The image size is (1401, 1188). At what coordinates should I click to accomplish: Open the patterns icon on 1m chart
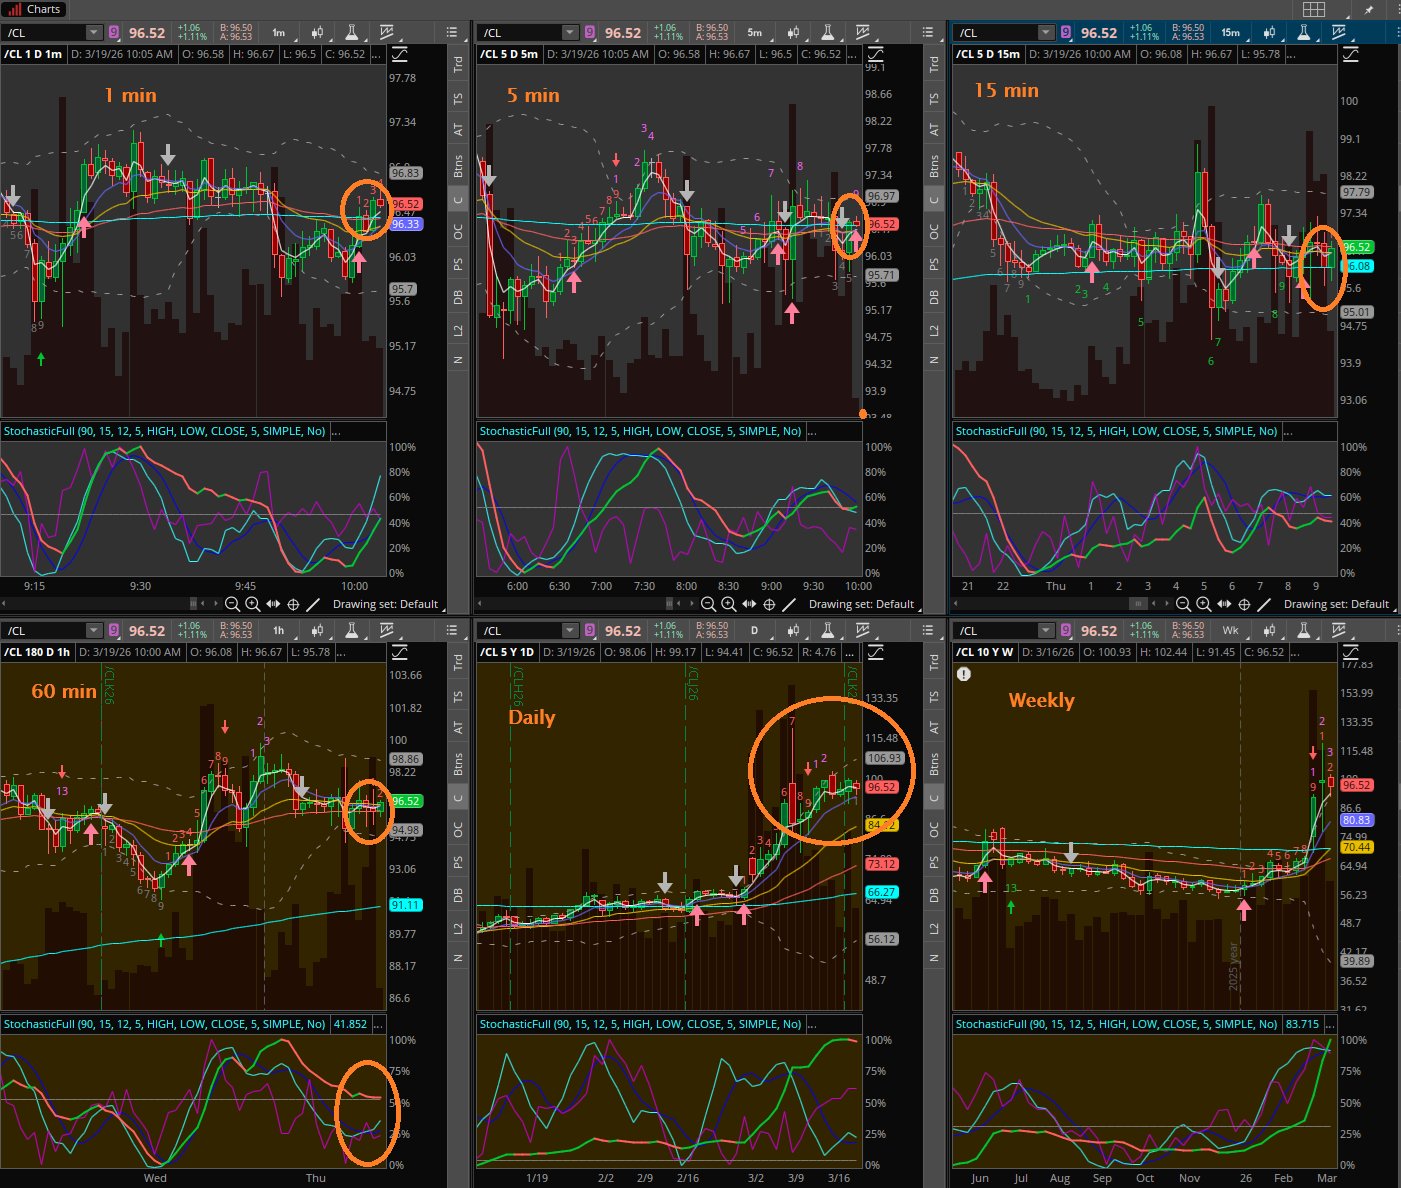point(388,33)
